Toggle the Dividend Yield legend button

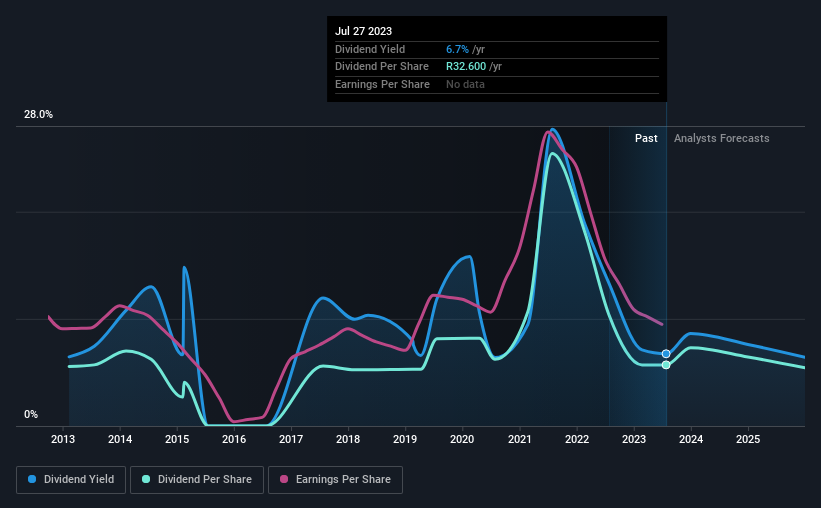71,480
